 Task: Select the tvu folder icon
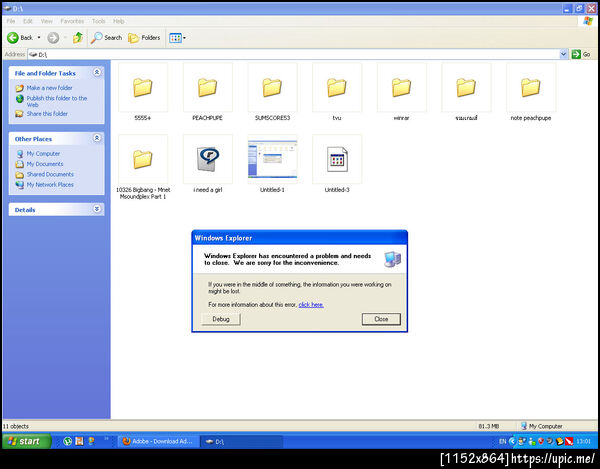tap(337, 88)
